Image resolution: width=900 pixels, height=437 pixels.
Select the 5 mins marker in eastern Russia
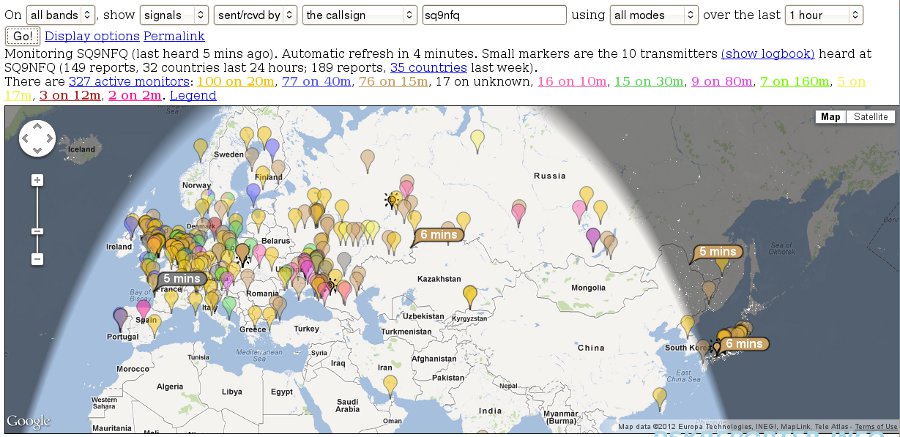(718, 252)
